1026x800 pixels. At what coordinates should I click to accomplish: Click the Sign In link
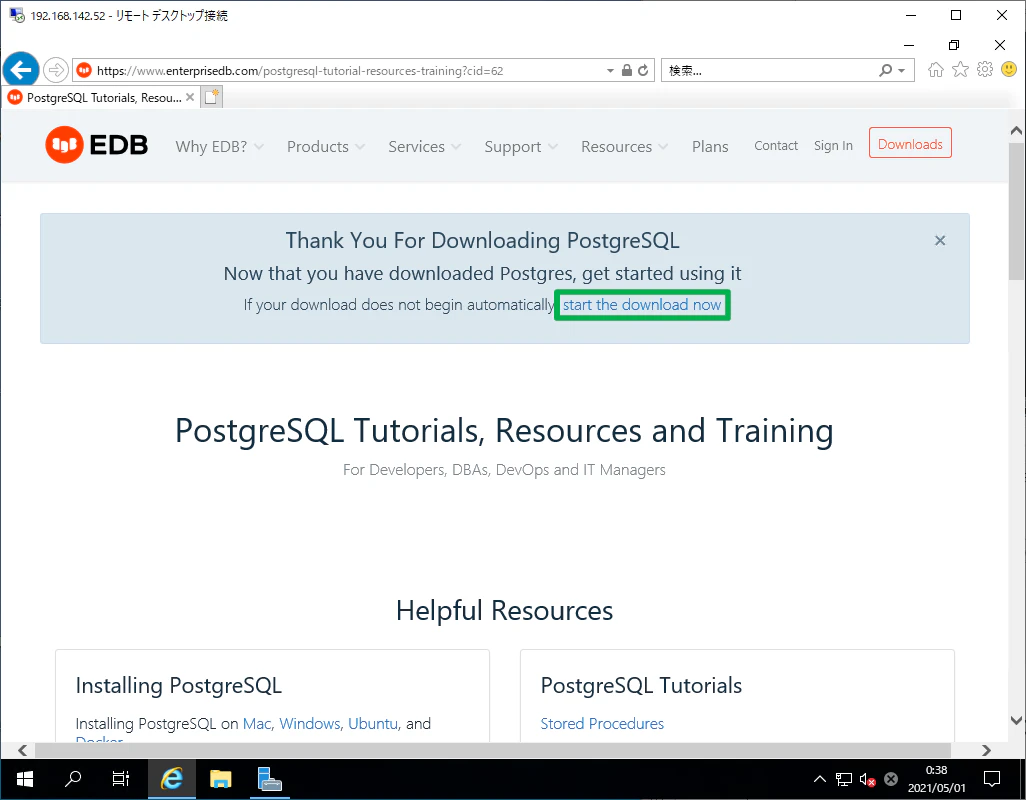click(x=833, y=145)
